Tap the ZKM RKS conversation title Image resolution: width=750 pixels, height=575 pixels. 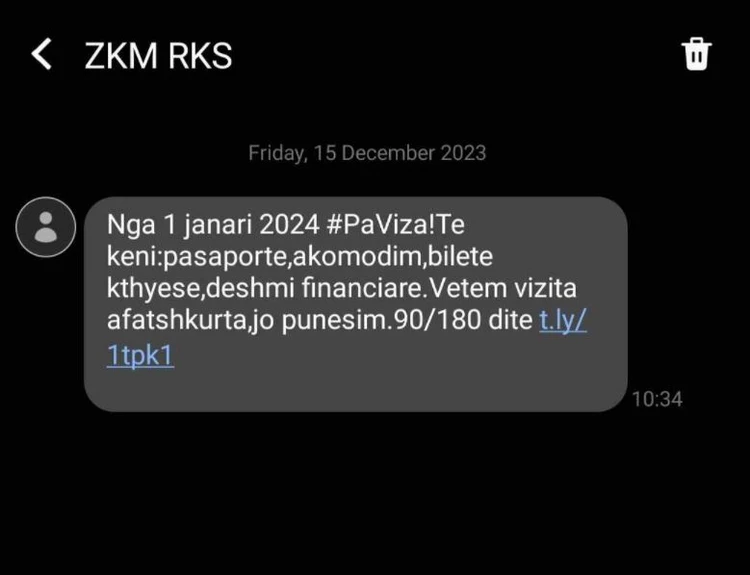coord(158,56)
